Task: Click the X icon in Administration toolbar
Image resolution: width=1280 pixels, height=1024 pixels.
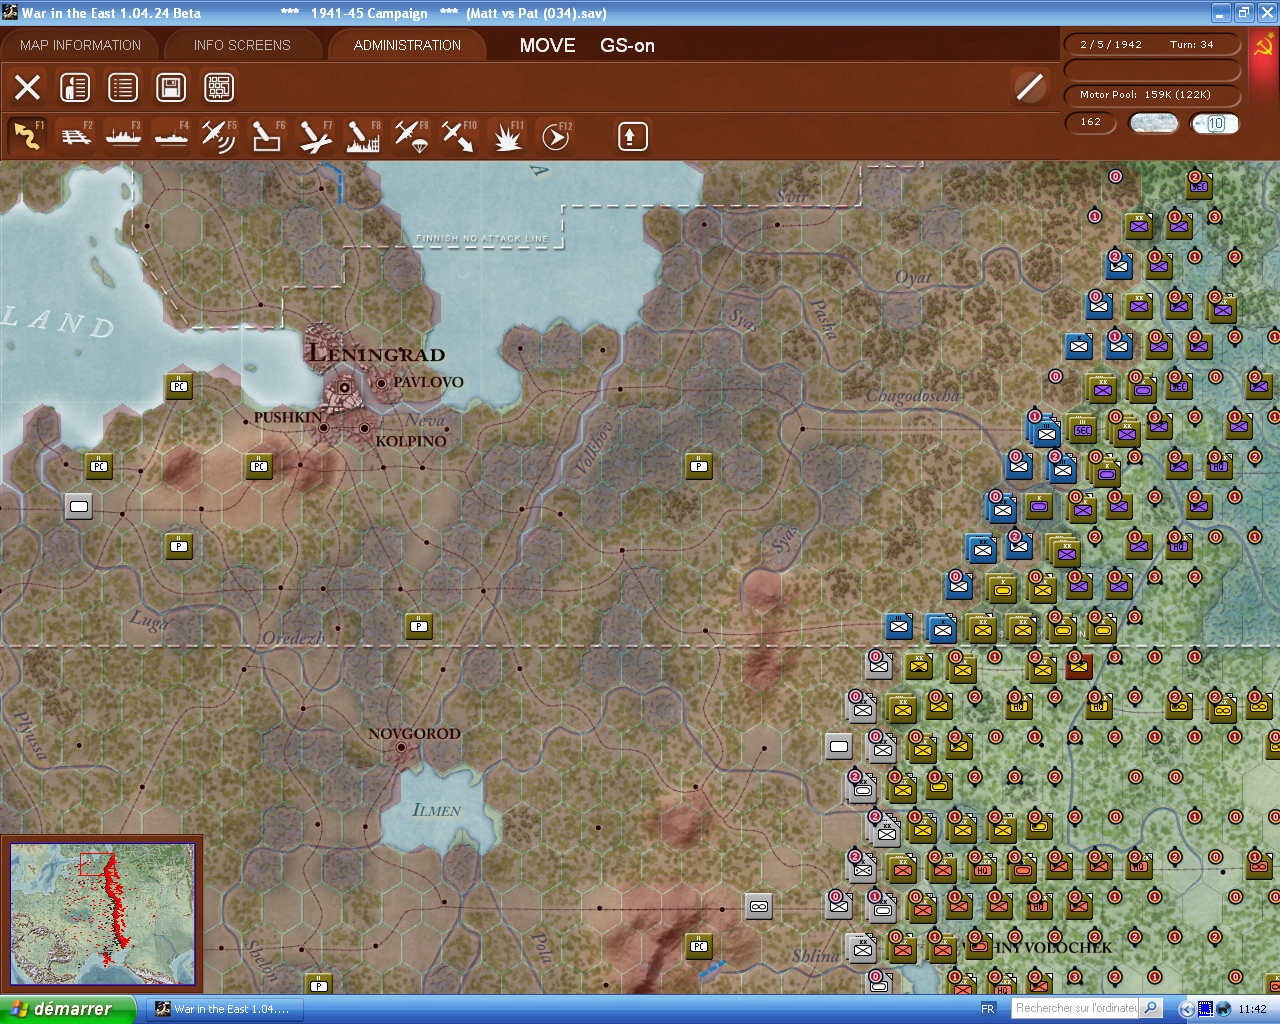Action: point(28,87)
